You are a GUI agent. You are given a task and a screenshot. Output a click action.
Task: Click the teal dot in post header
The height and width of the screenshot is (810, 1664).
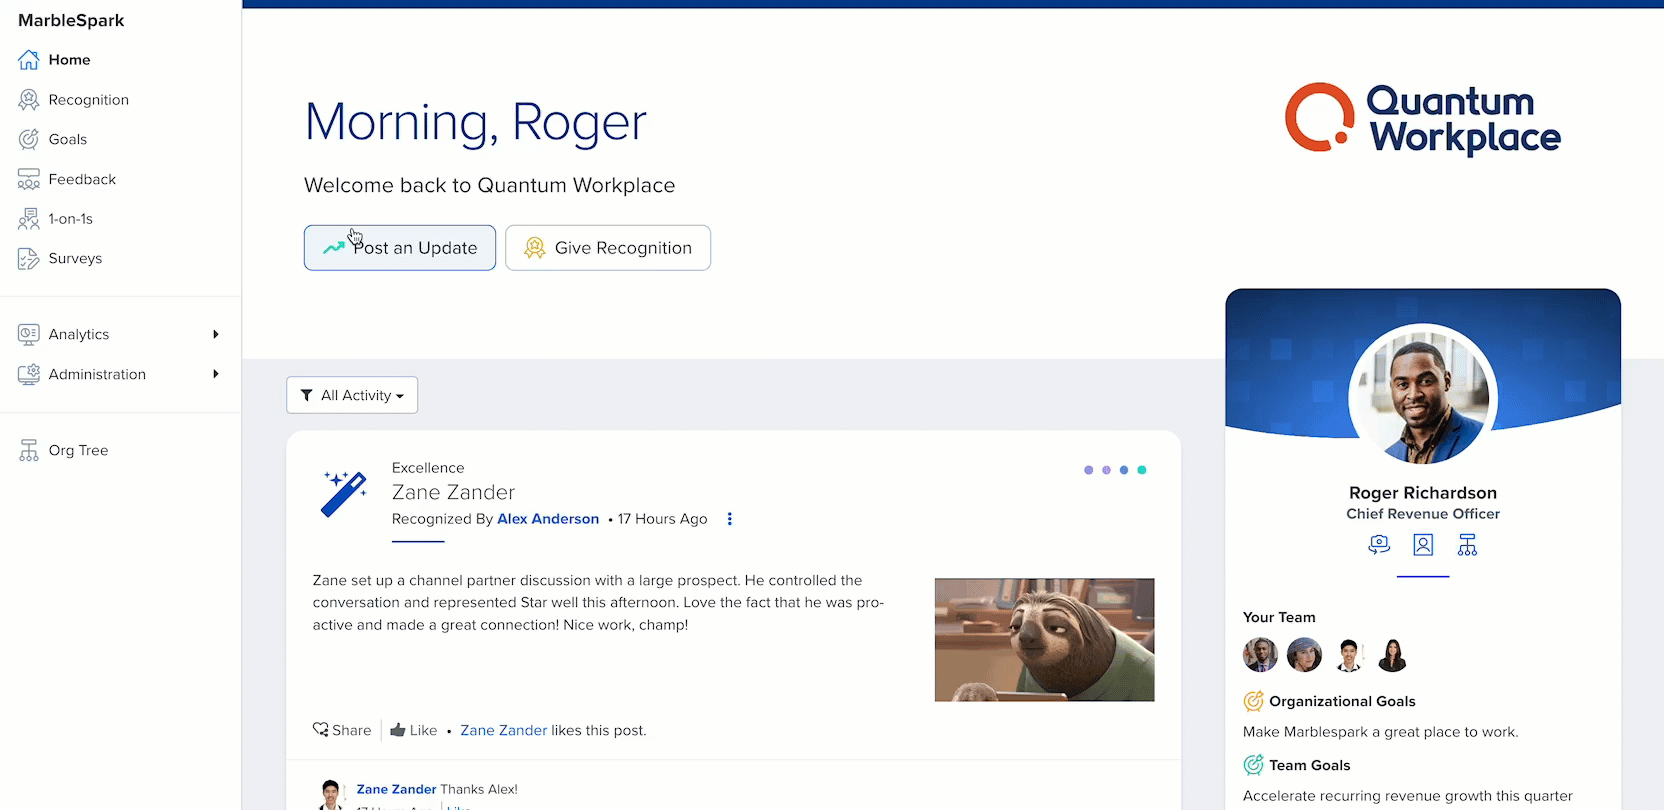(x=1142, y=470)
